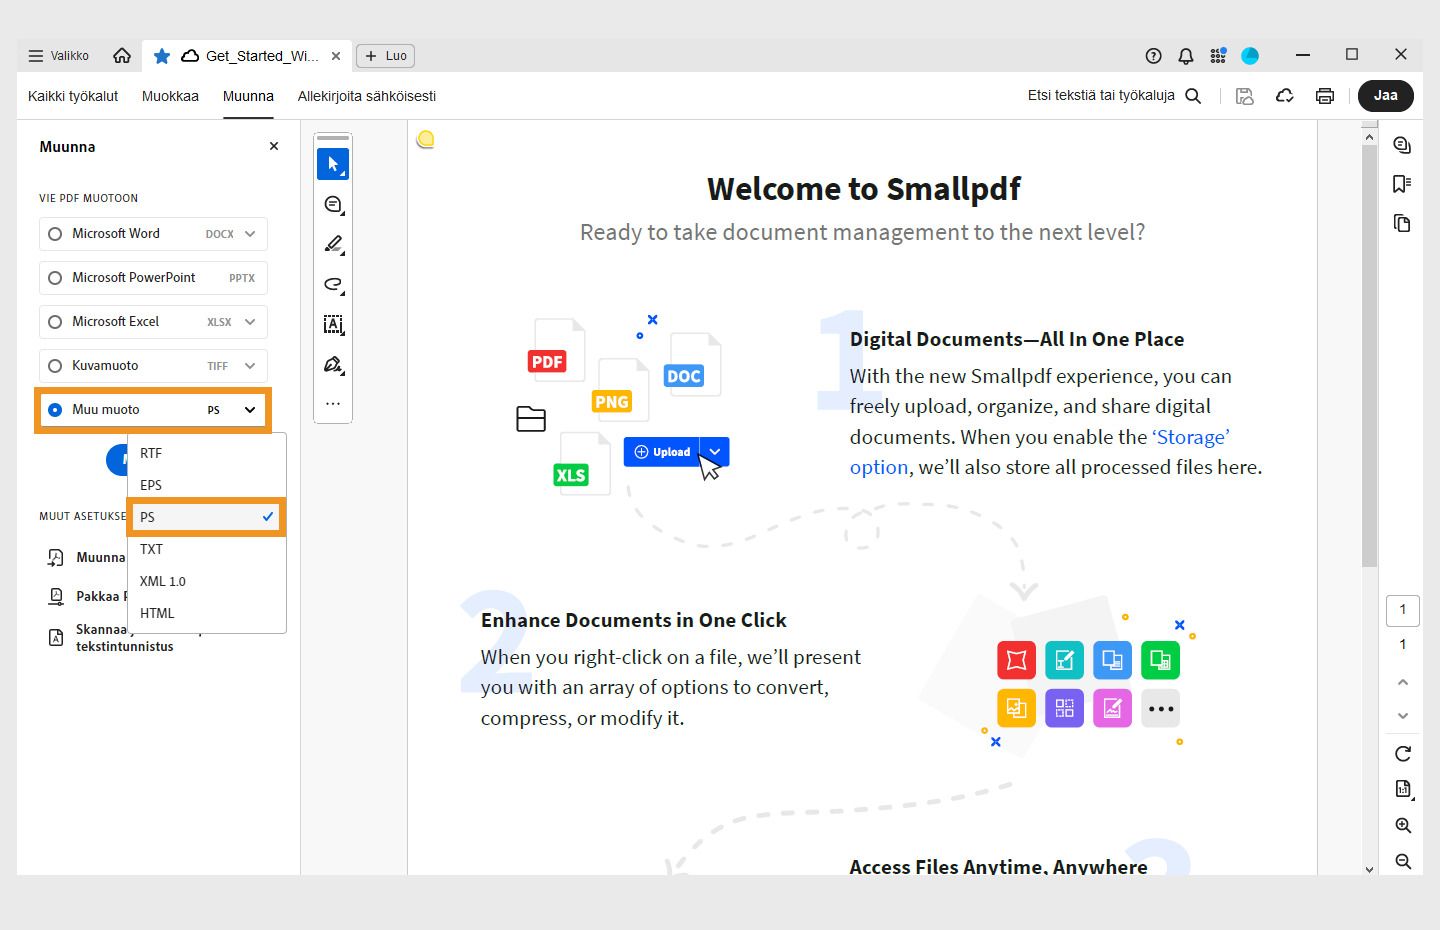Click the rotate view icon
Screen dimensions: 1440x930
(1403, 753)
